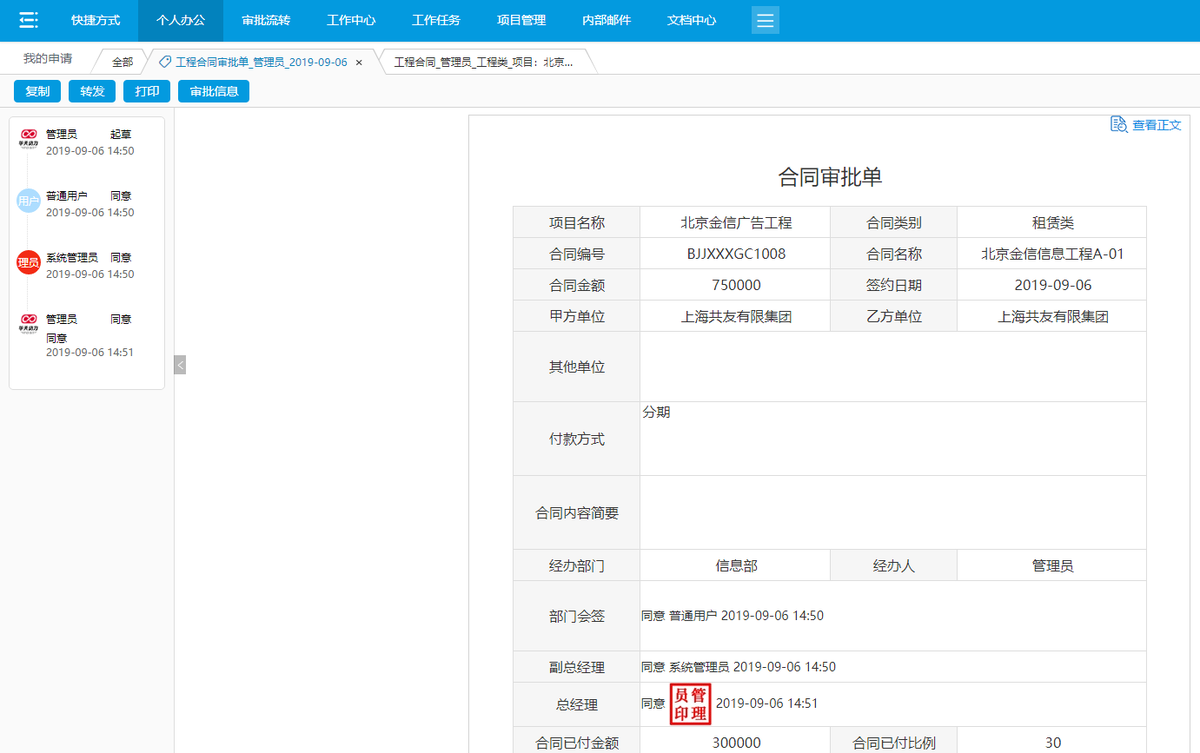The width and height of the screenshot is (1200, 753).
Task: Switch to 审批流转 menu
Action: point(264,19)
